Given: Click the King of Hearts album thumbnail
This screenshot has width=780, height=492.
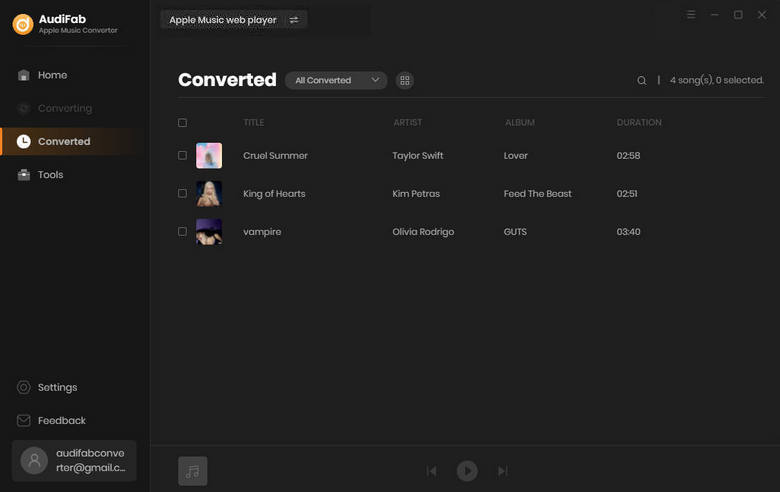Looking at the screenshot, I should 209,194.
